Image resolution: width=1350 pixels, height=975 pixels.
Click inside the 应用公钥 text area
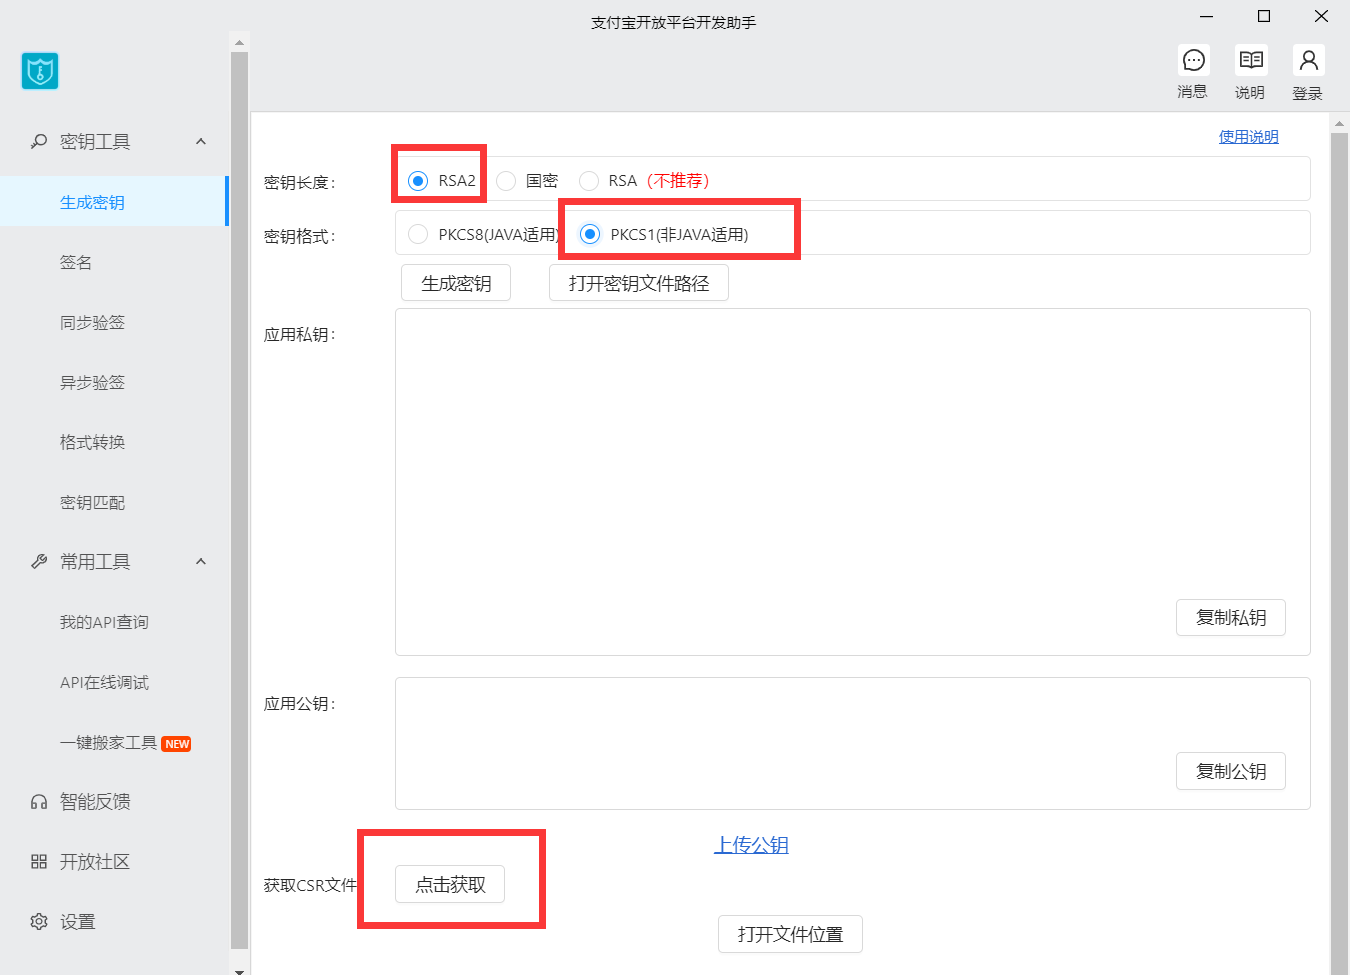pyautogui.click(x=853, y=743)
